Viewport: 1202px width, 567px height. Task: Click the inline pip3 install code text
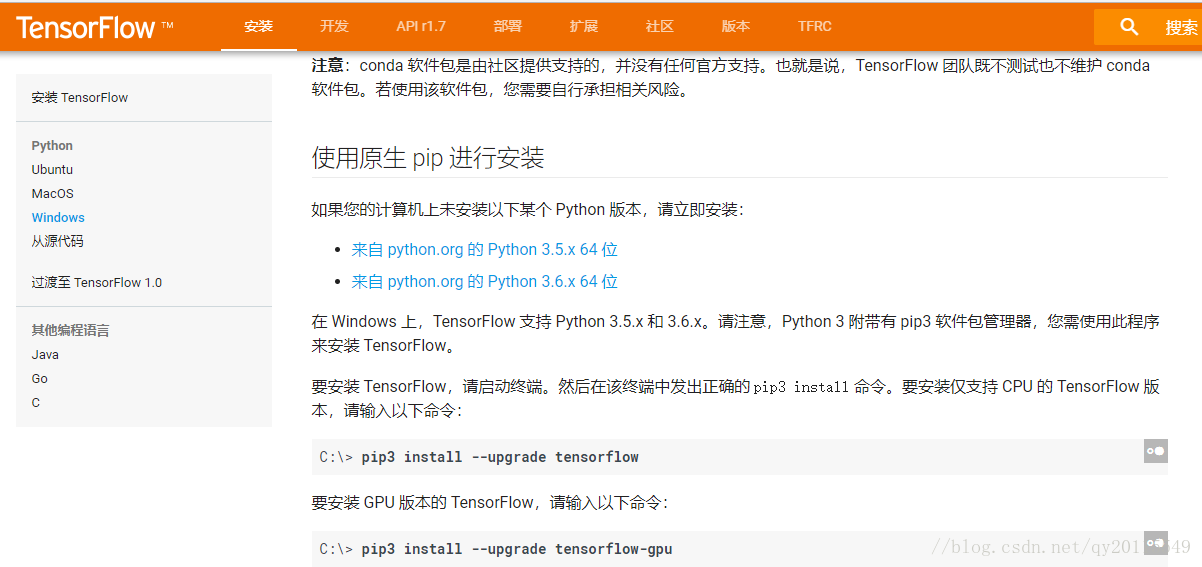pos(801,387)
